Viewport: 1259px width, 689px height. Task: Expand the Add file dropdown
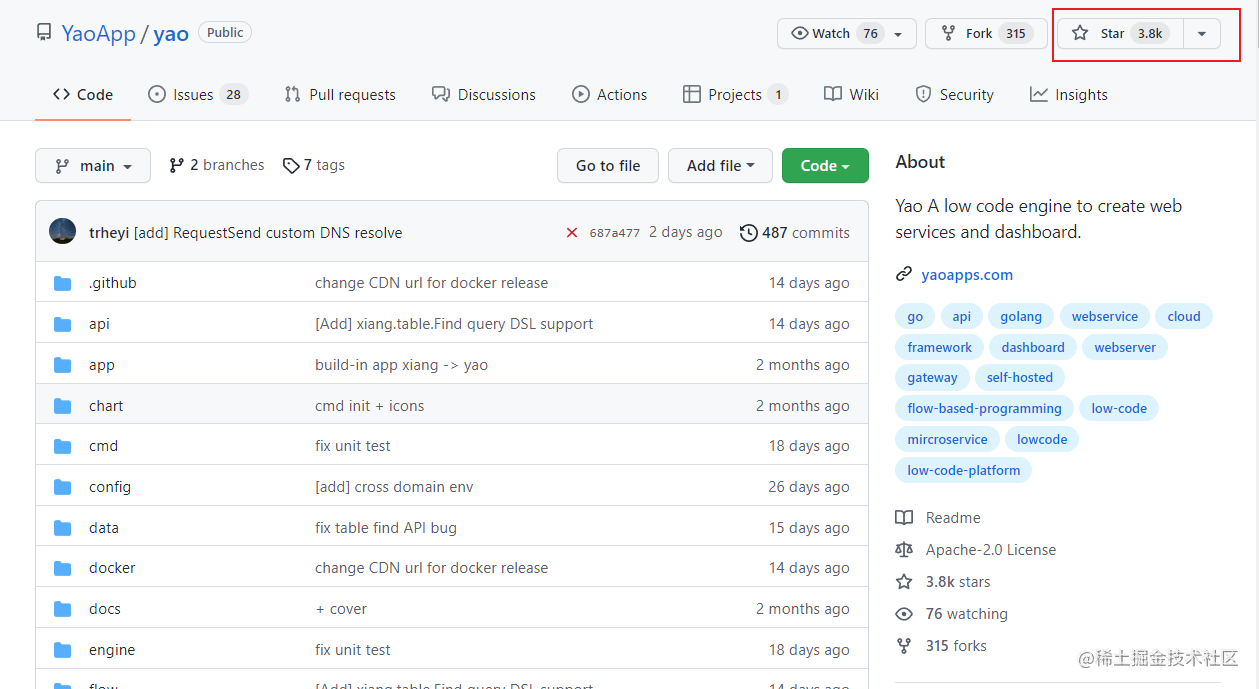pos(720,166)
